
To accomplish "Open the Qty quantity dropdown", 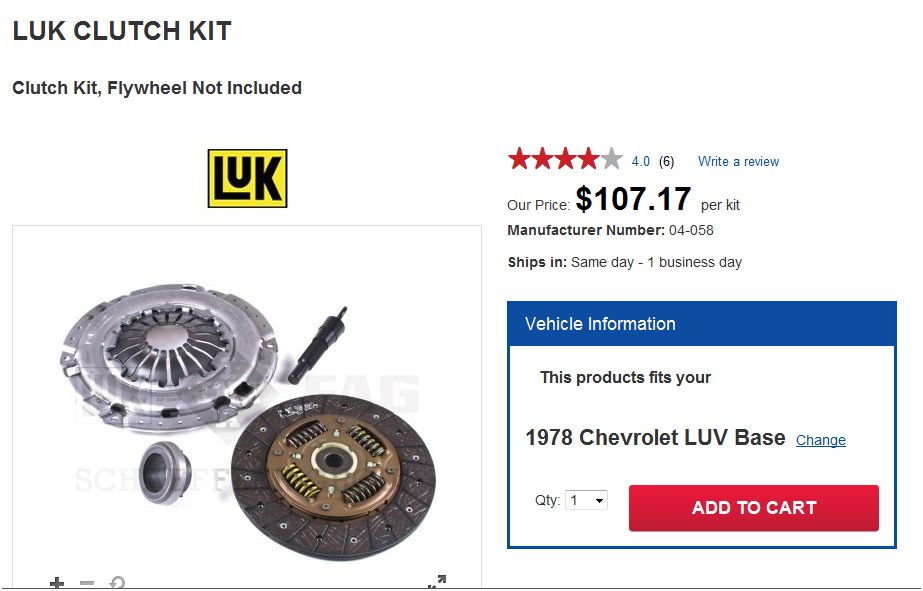I will (x=586, y=500).
